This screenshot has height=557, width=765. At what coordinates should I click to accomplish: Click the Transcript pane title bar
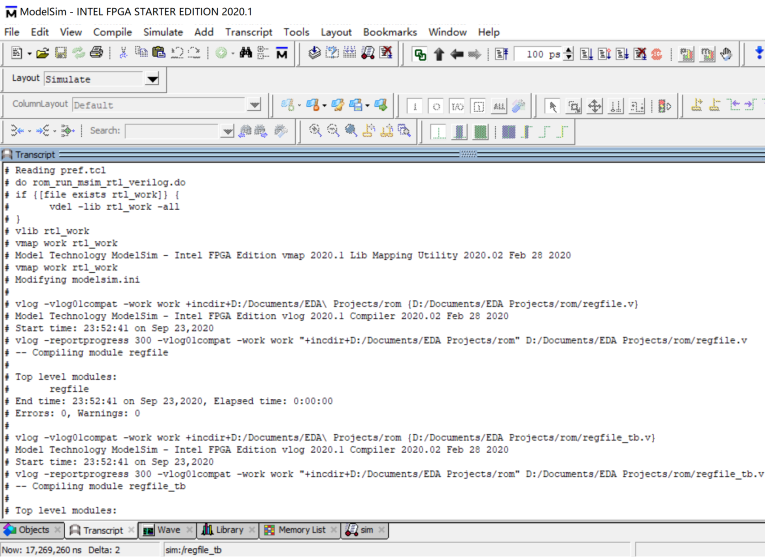382,155
